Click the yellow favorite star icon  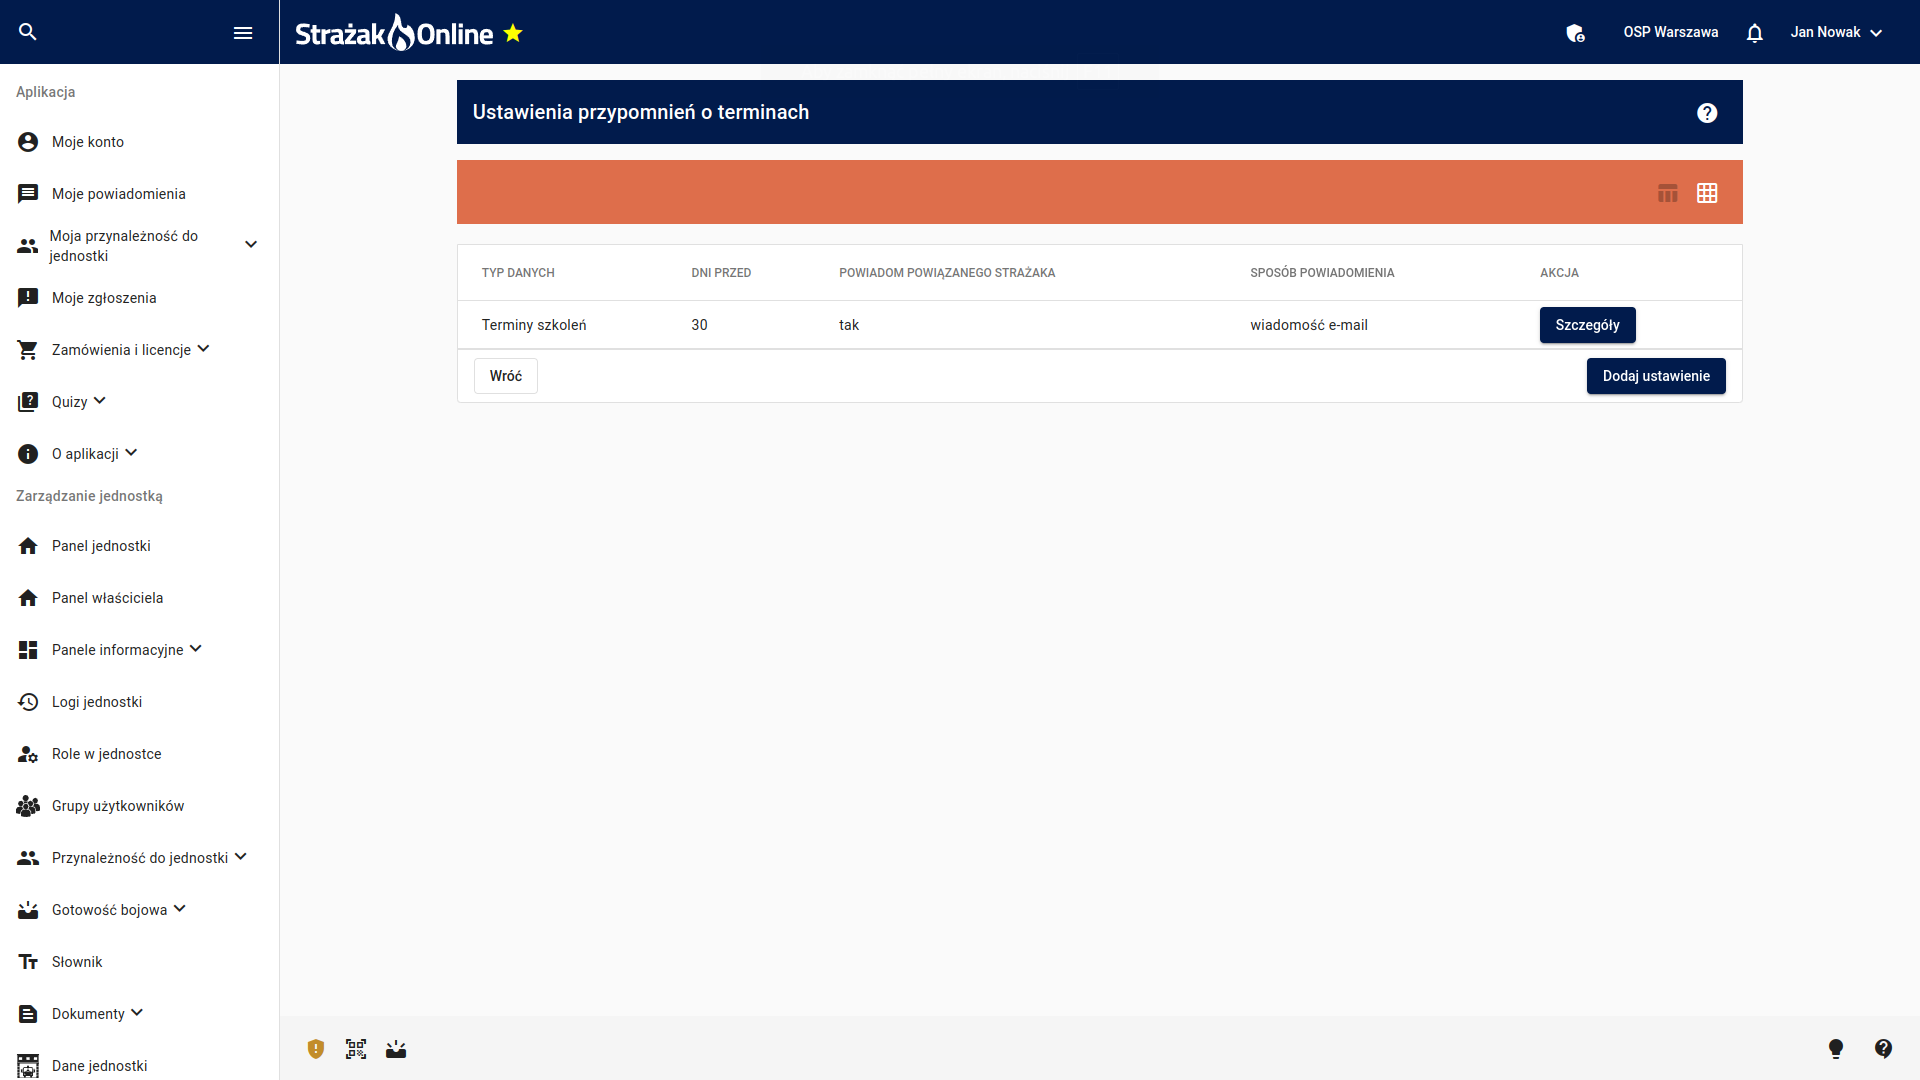(x=513, y=33)
